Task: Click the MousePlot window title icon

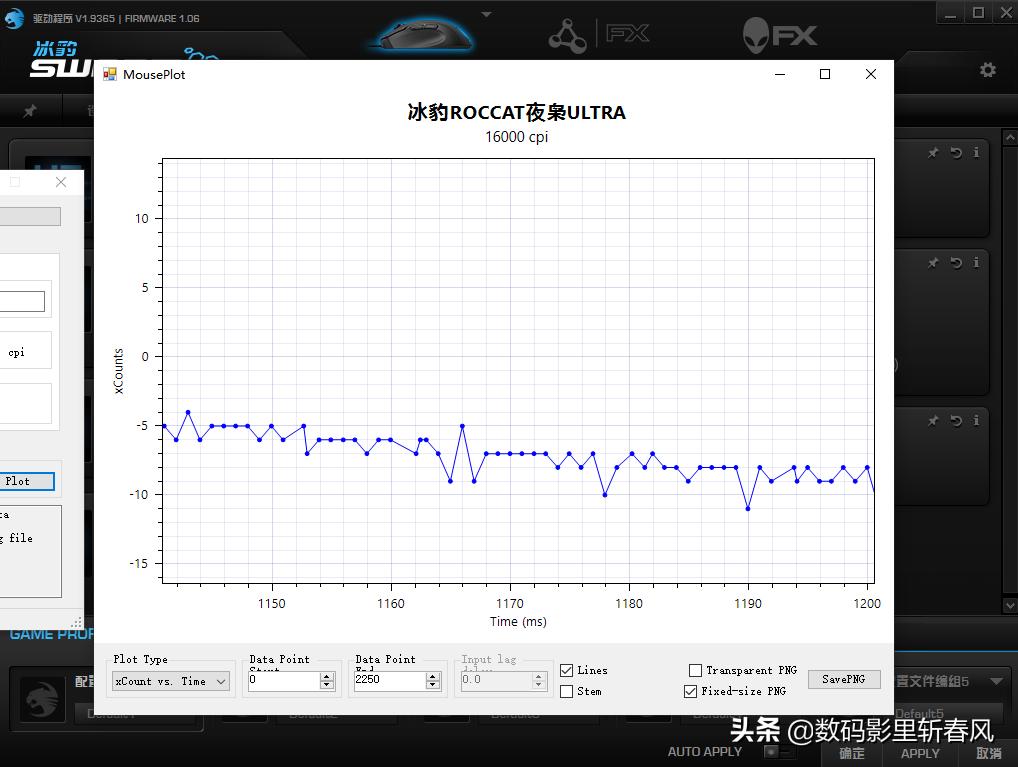Action: 110,75
